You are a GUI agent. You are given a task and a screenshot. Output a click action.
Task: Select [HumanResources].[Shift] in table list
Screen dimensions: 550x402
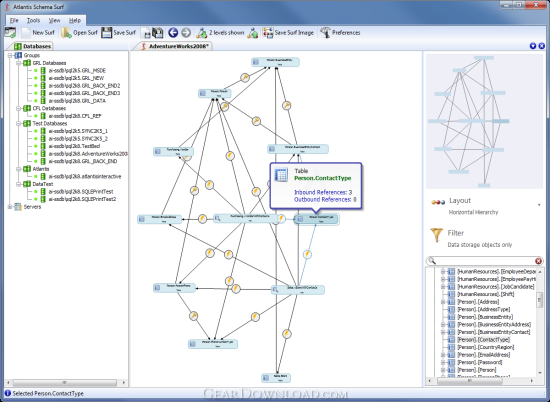[x=485, y=294]
